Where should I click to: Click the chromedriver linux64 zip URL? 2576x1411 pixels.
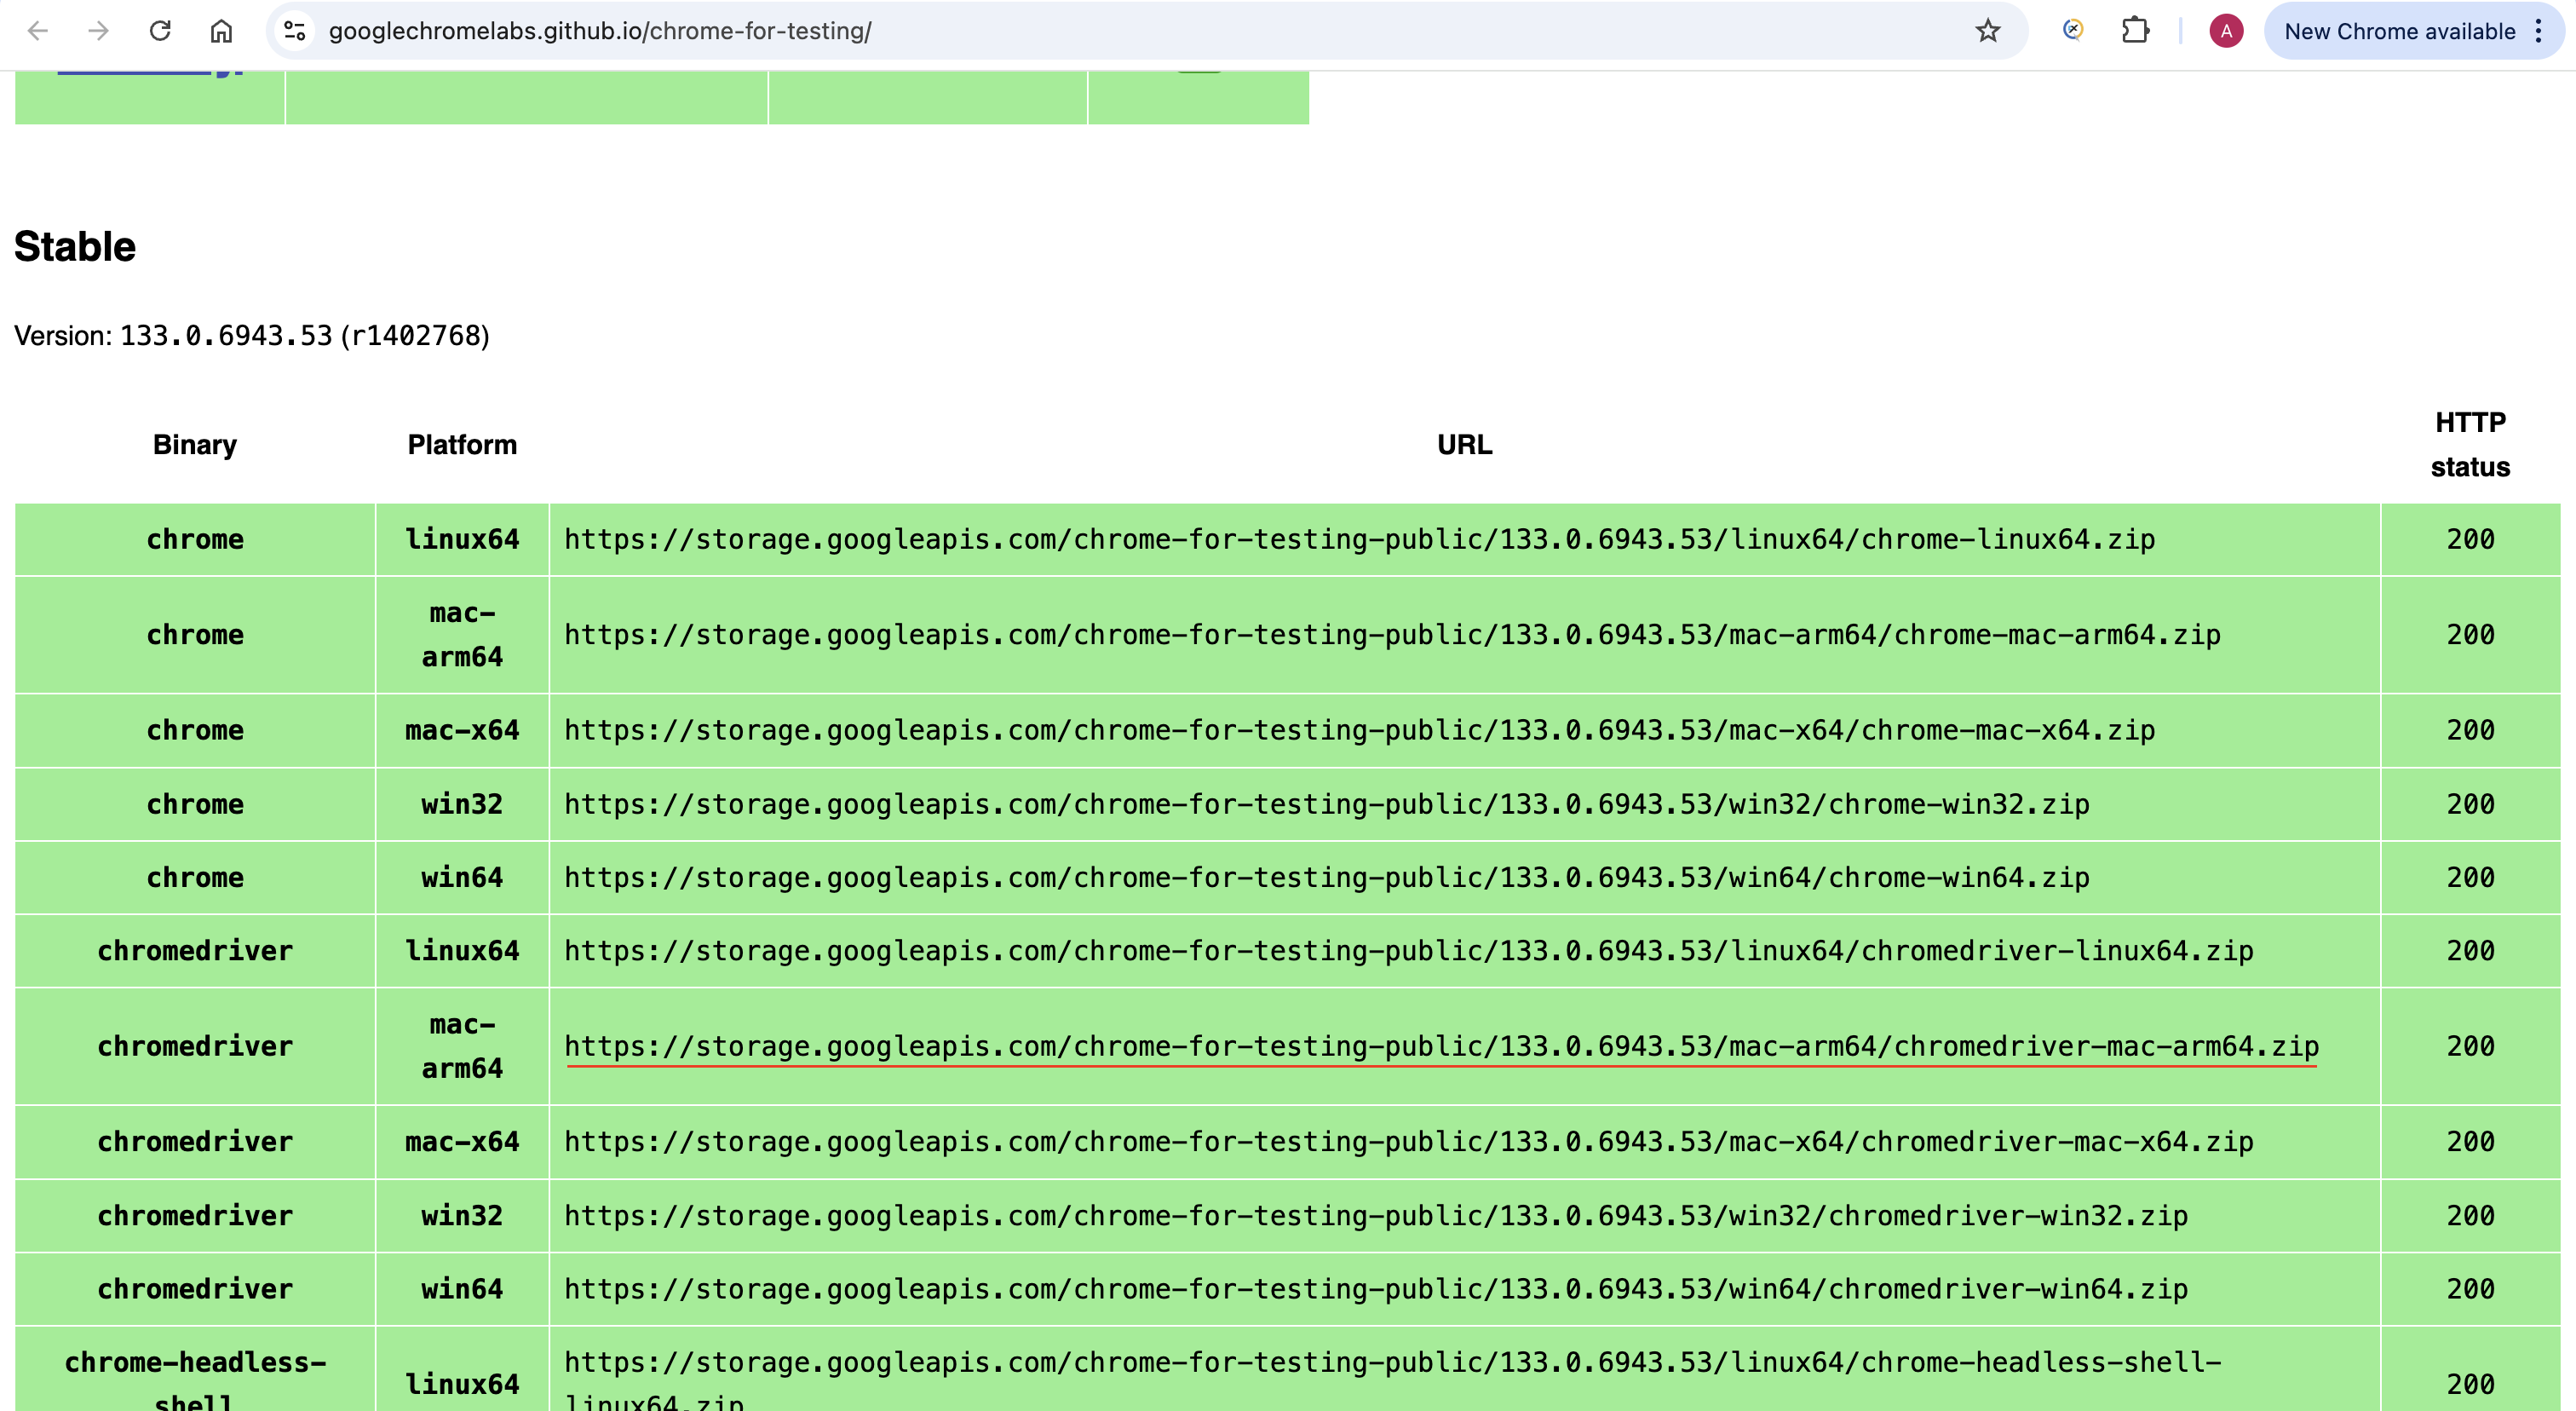pos(1408,950)
